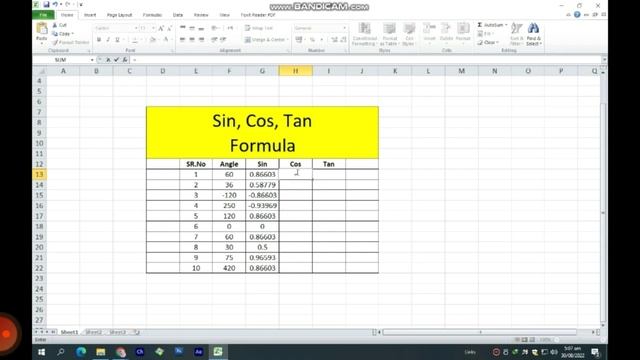Click the Format cells button
The width and height of the screenshot is (640, 360).
pyautogui.click(x=463, y=33)
